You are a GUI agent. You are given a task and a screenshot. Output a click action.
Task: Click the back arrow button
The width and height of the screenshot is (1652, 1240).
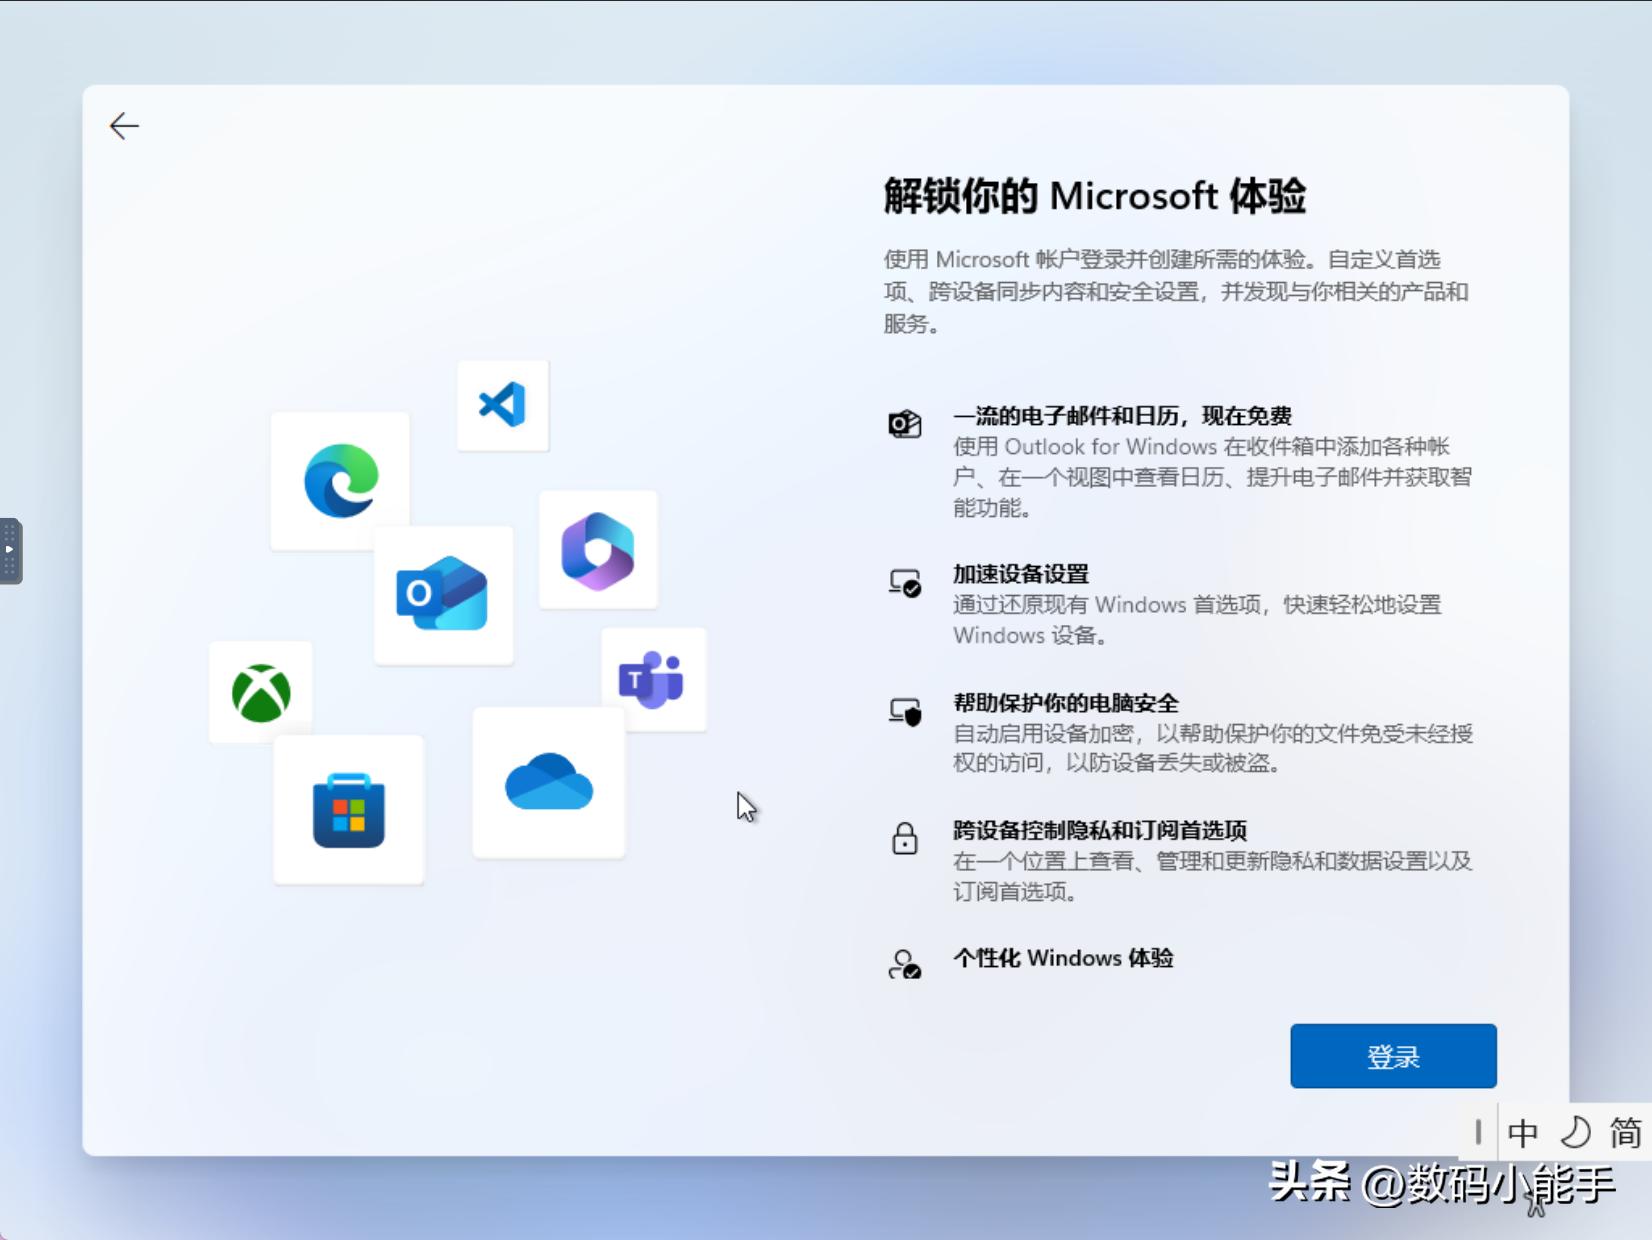tap(124, 126)
